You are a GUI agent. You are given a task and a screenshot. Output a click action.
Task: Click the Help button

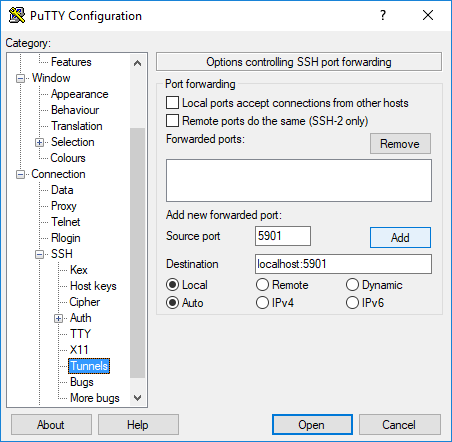pos(138,425)
